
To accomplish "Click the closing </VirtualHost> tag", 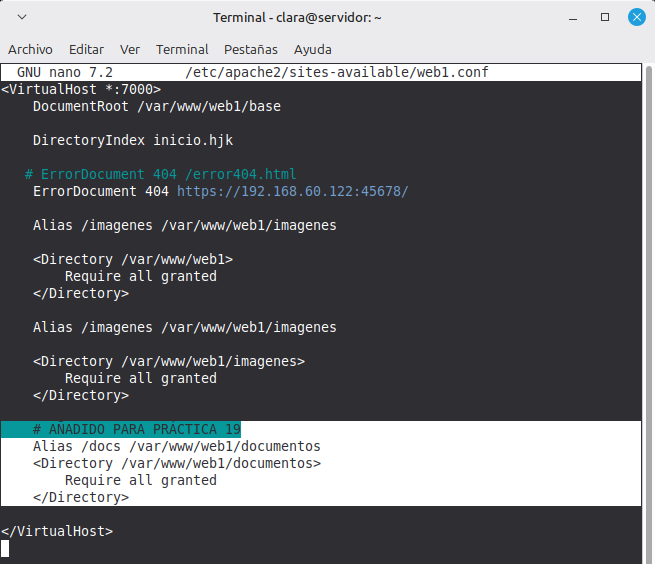I will point(57,531).
